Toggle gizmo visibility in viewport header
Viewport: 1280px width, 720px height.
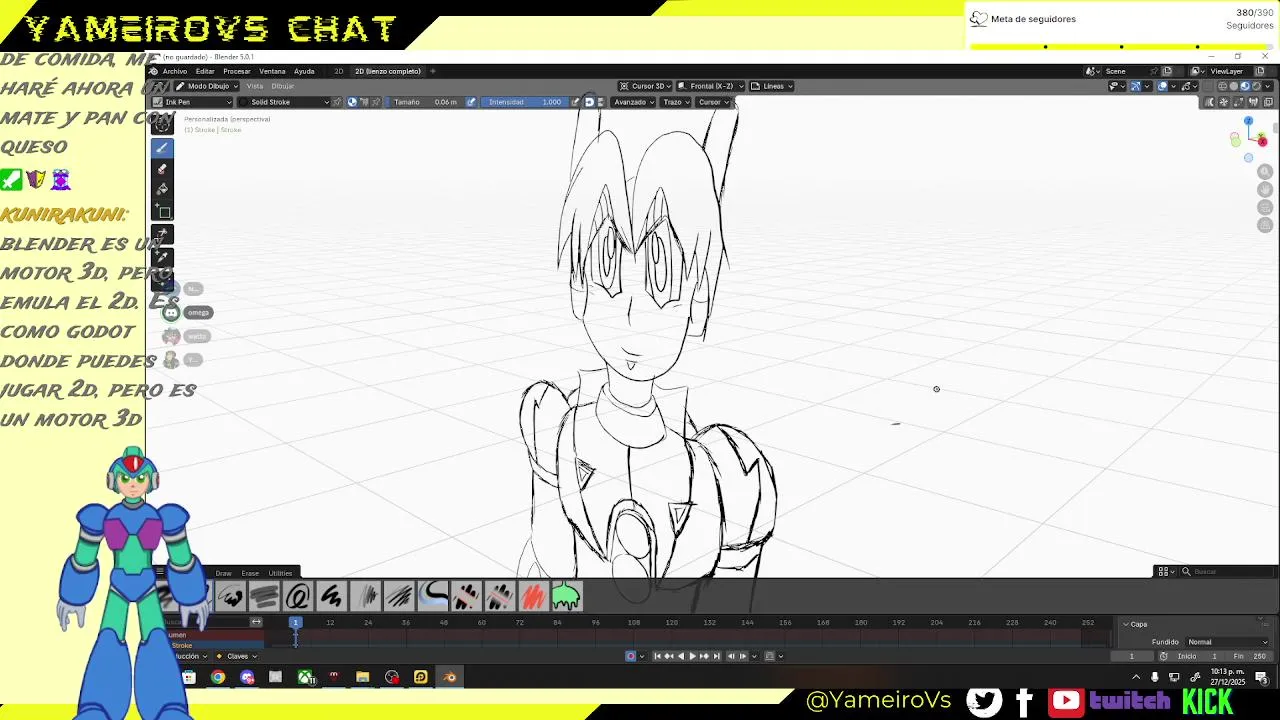point(1137,86)
